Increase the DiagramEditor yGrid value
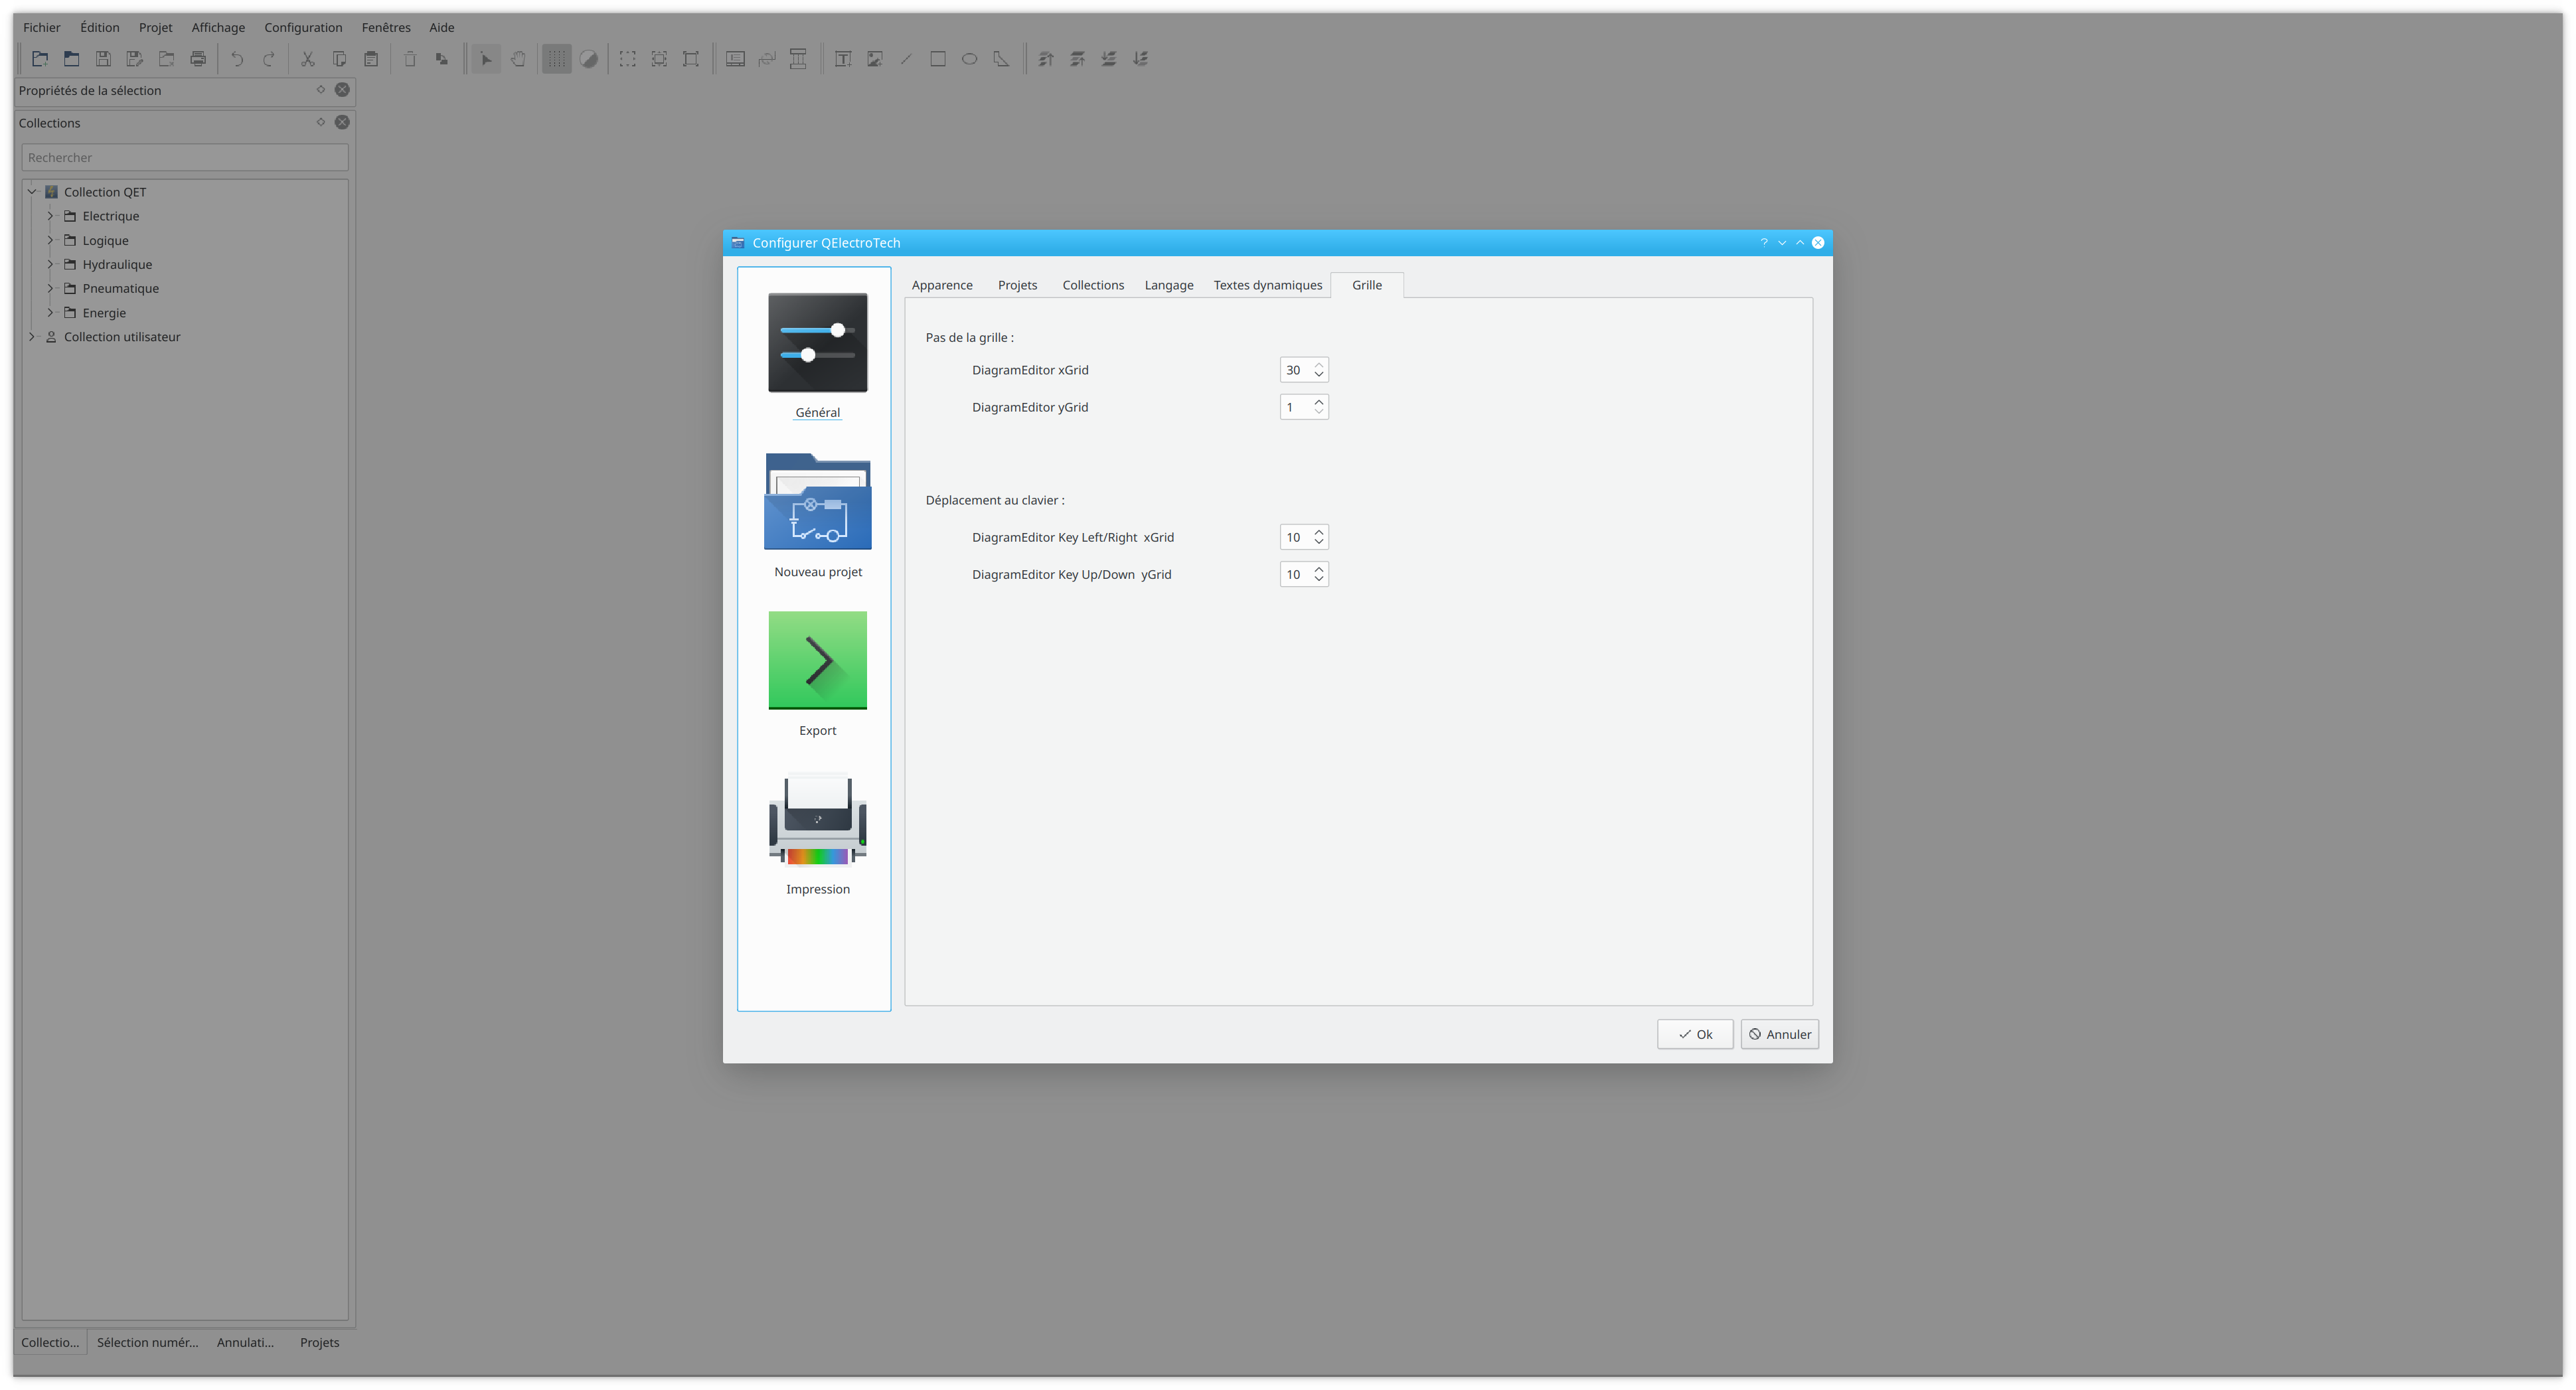 click(1319, 402)
